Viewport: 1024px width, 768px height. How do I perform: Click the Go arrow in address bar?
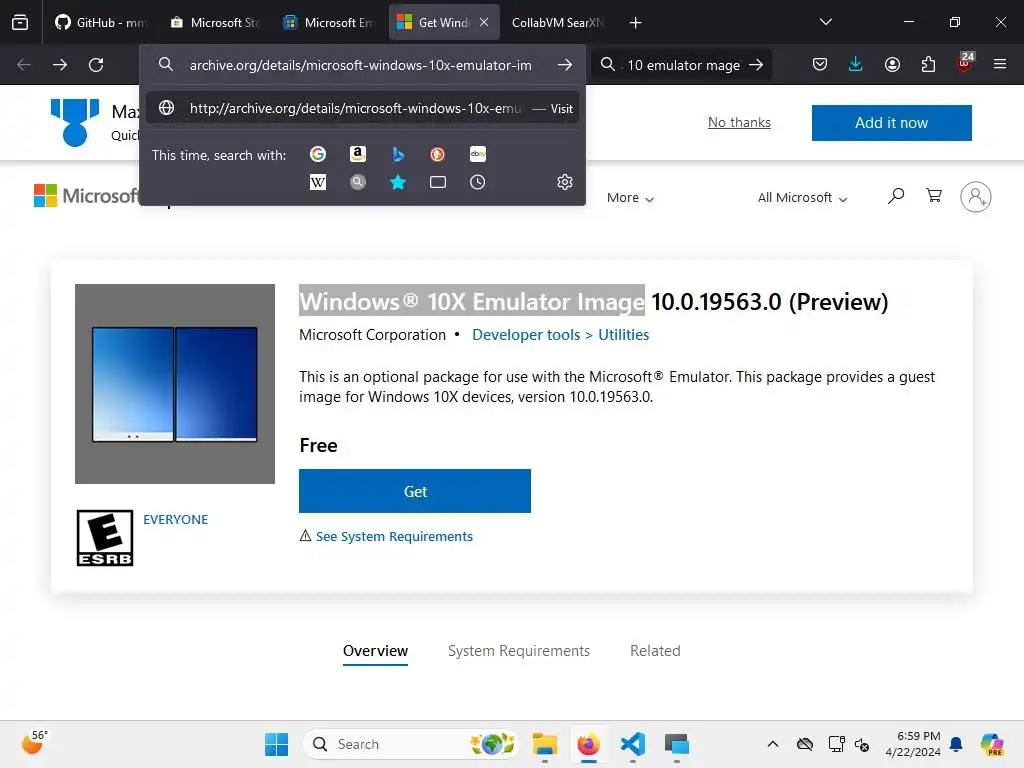pyautogui.click(x=565, y=65)
